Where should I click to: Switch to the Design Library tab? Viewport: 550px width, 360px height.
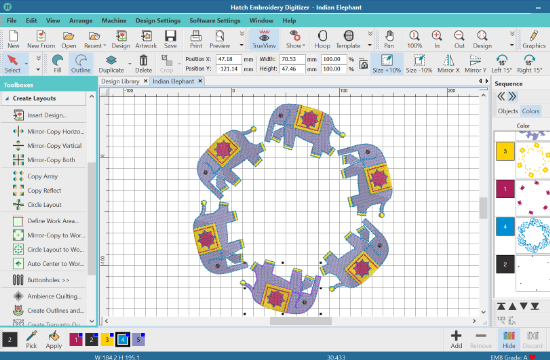[x=120, y=81]
